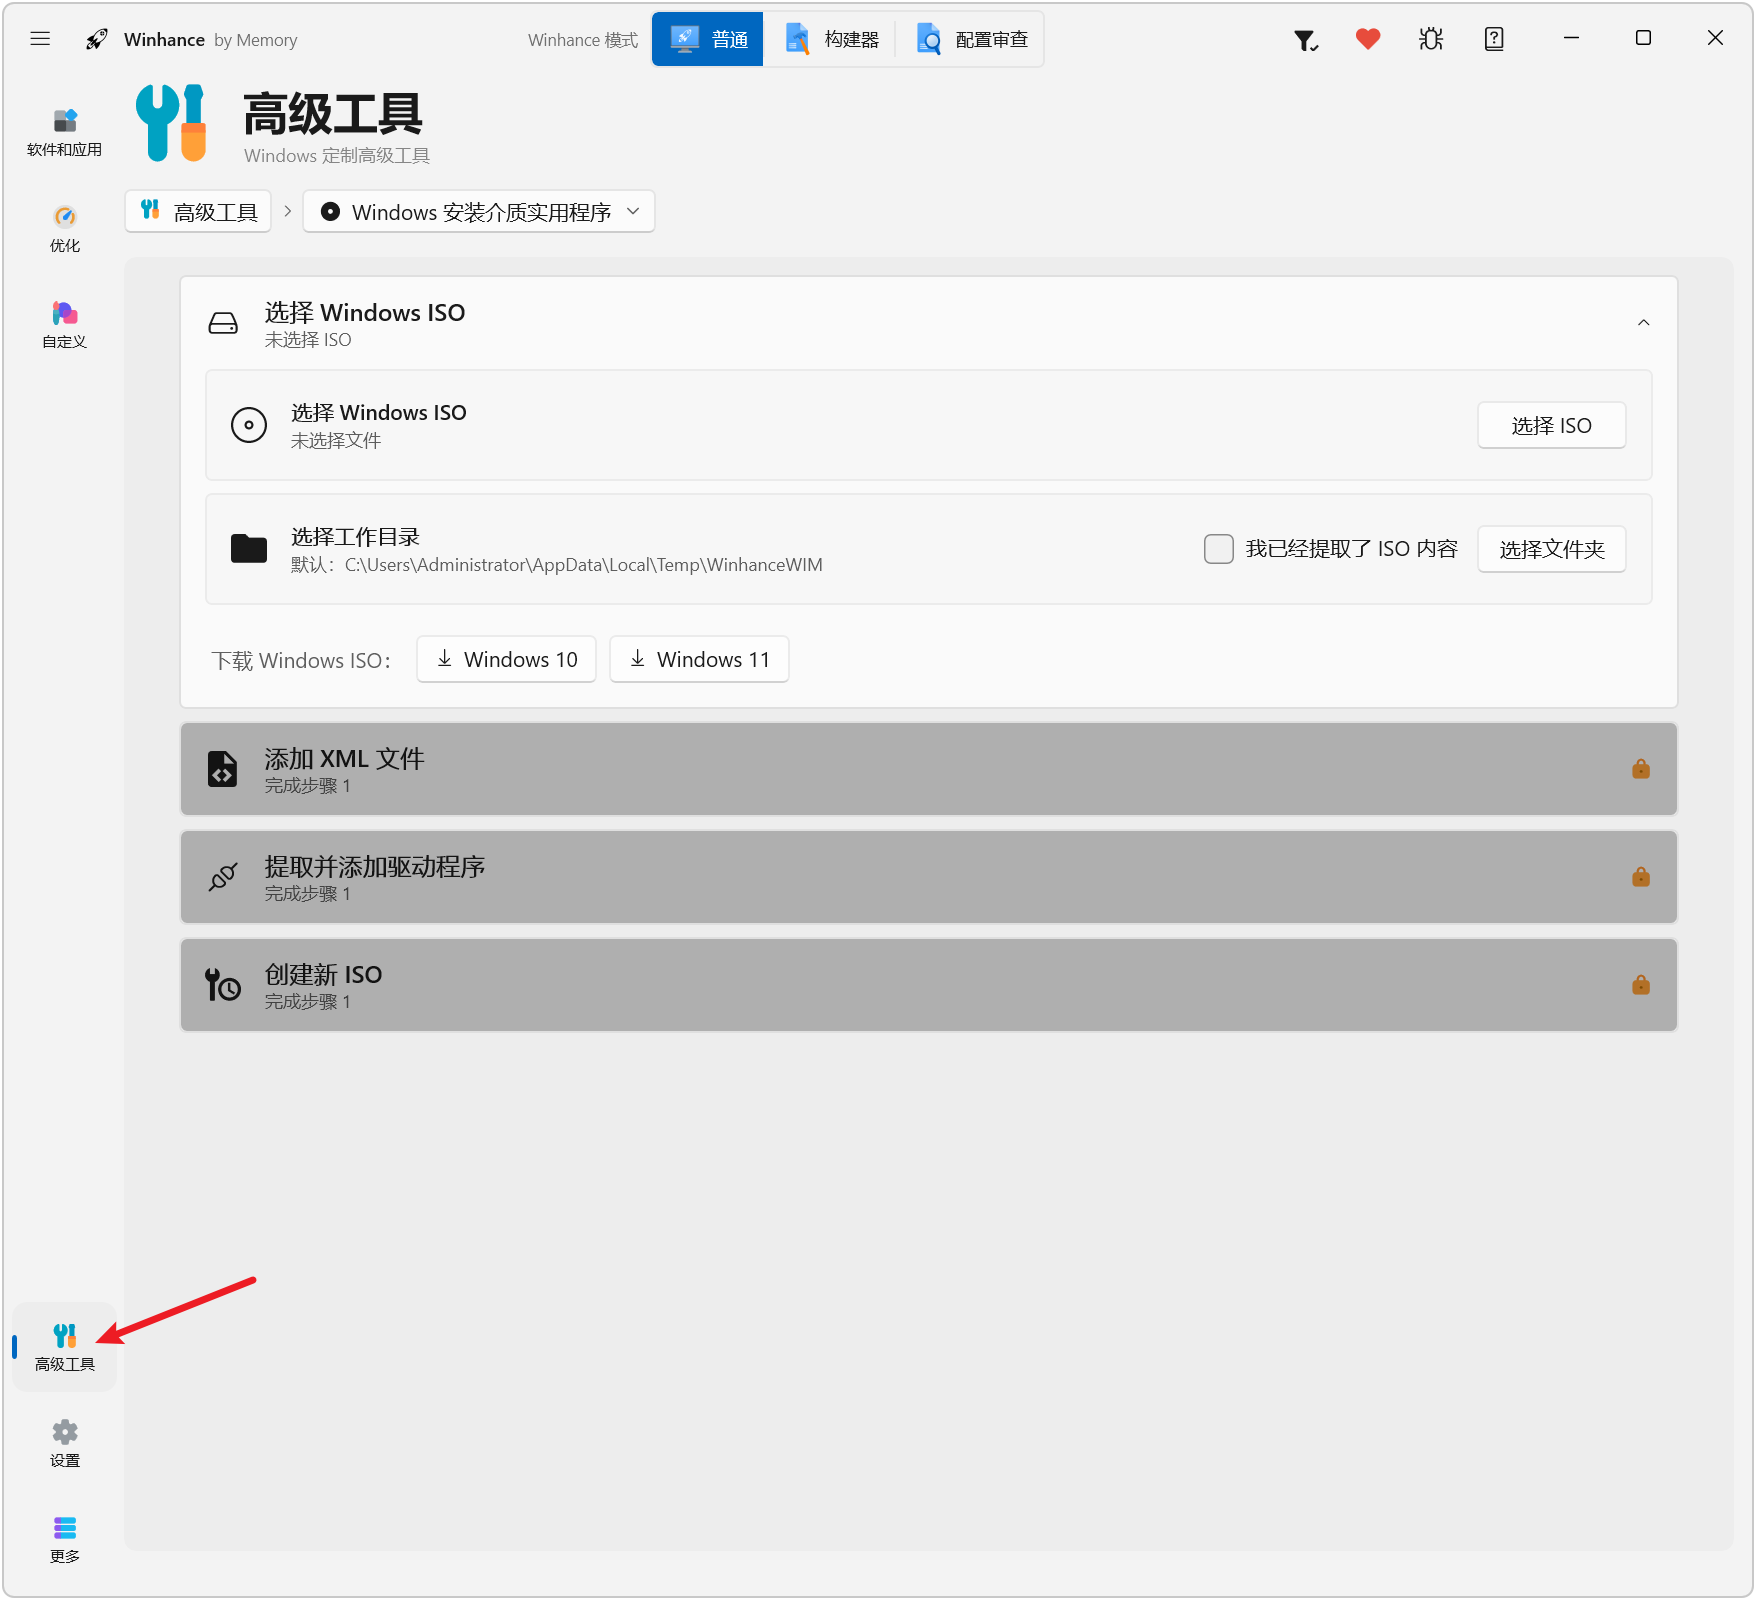The height and width of the screenshot is (1600, 1756).
Task: Switch to 普通 mode tab
Action: [708, 39]
